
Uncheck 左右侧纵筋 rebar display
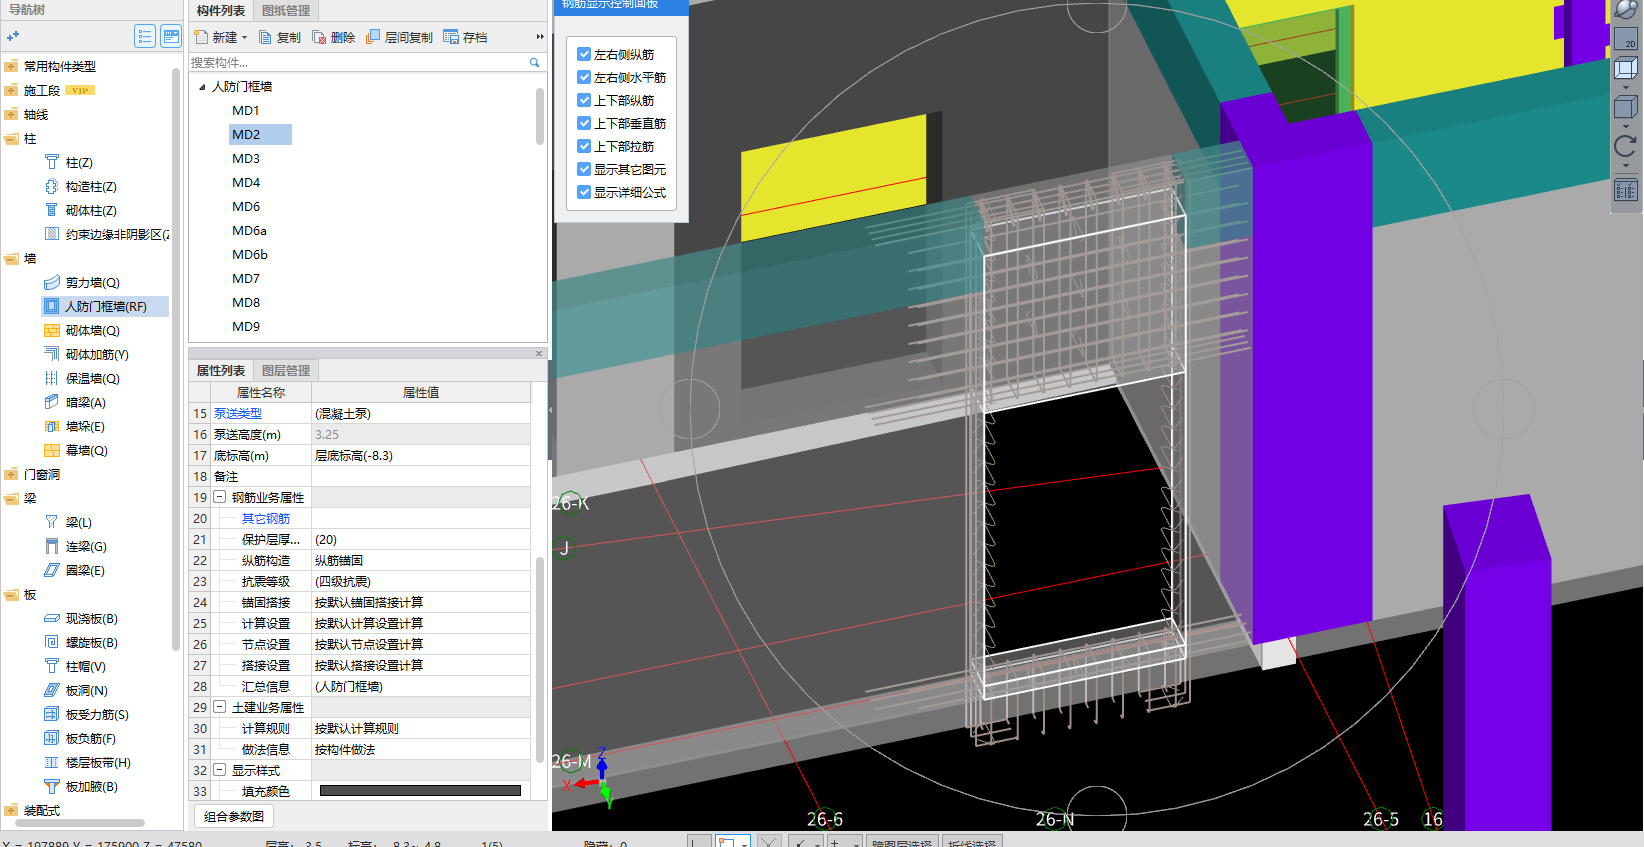click(584, 54)
